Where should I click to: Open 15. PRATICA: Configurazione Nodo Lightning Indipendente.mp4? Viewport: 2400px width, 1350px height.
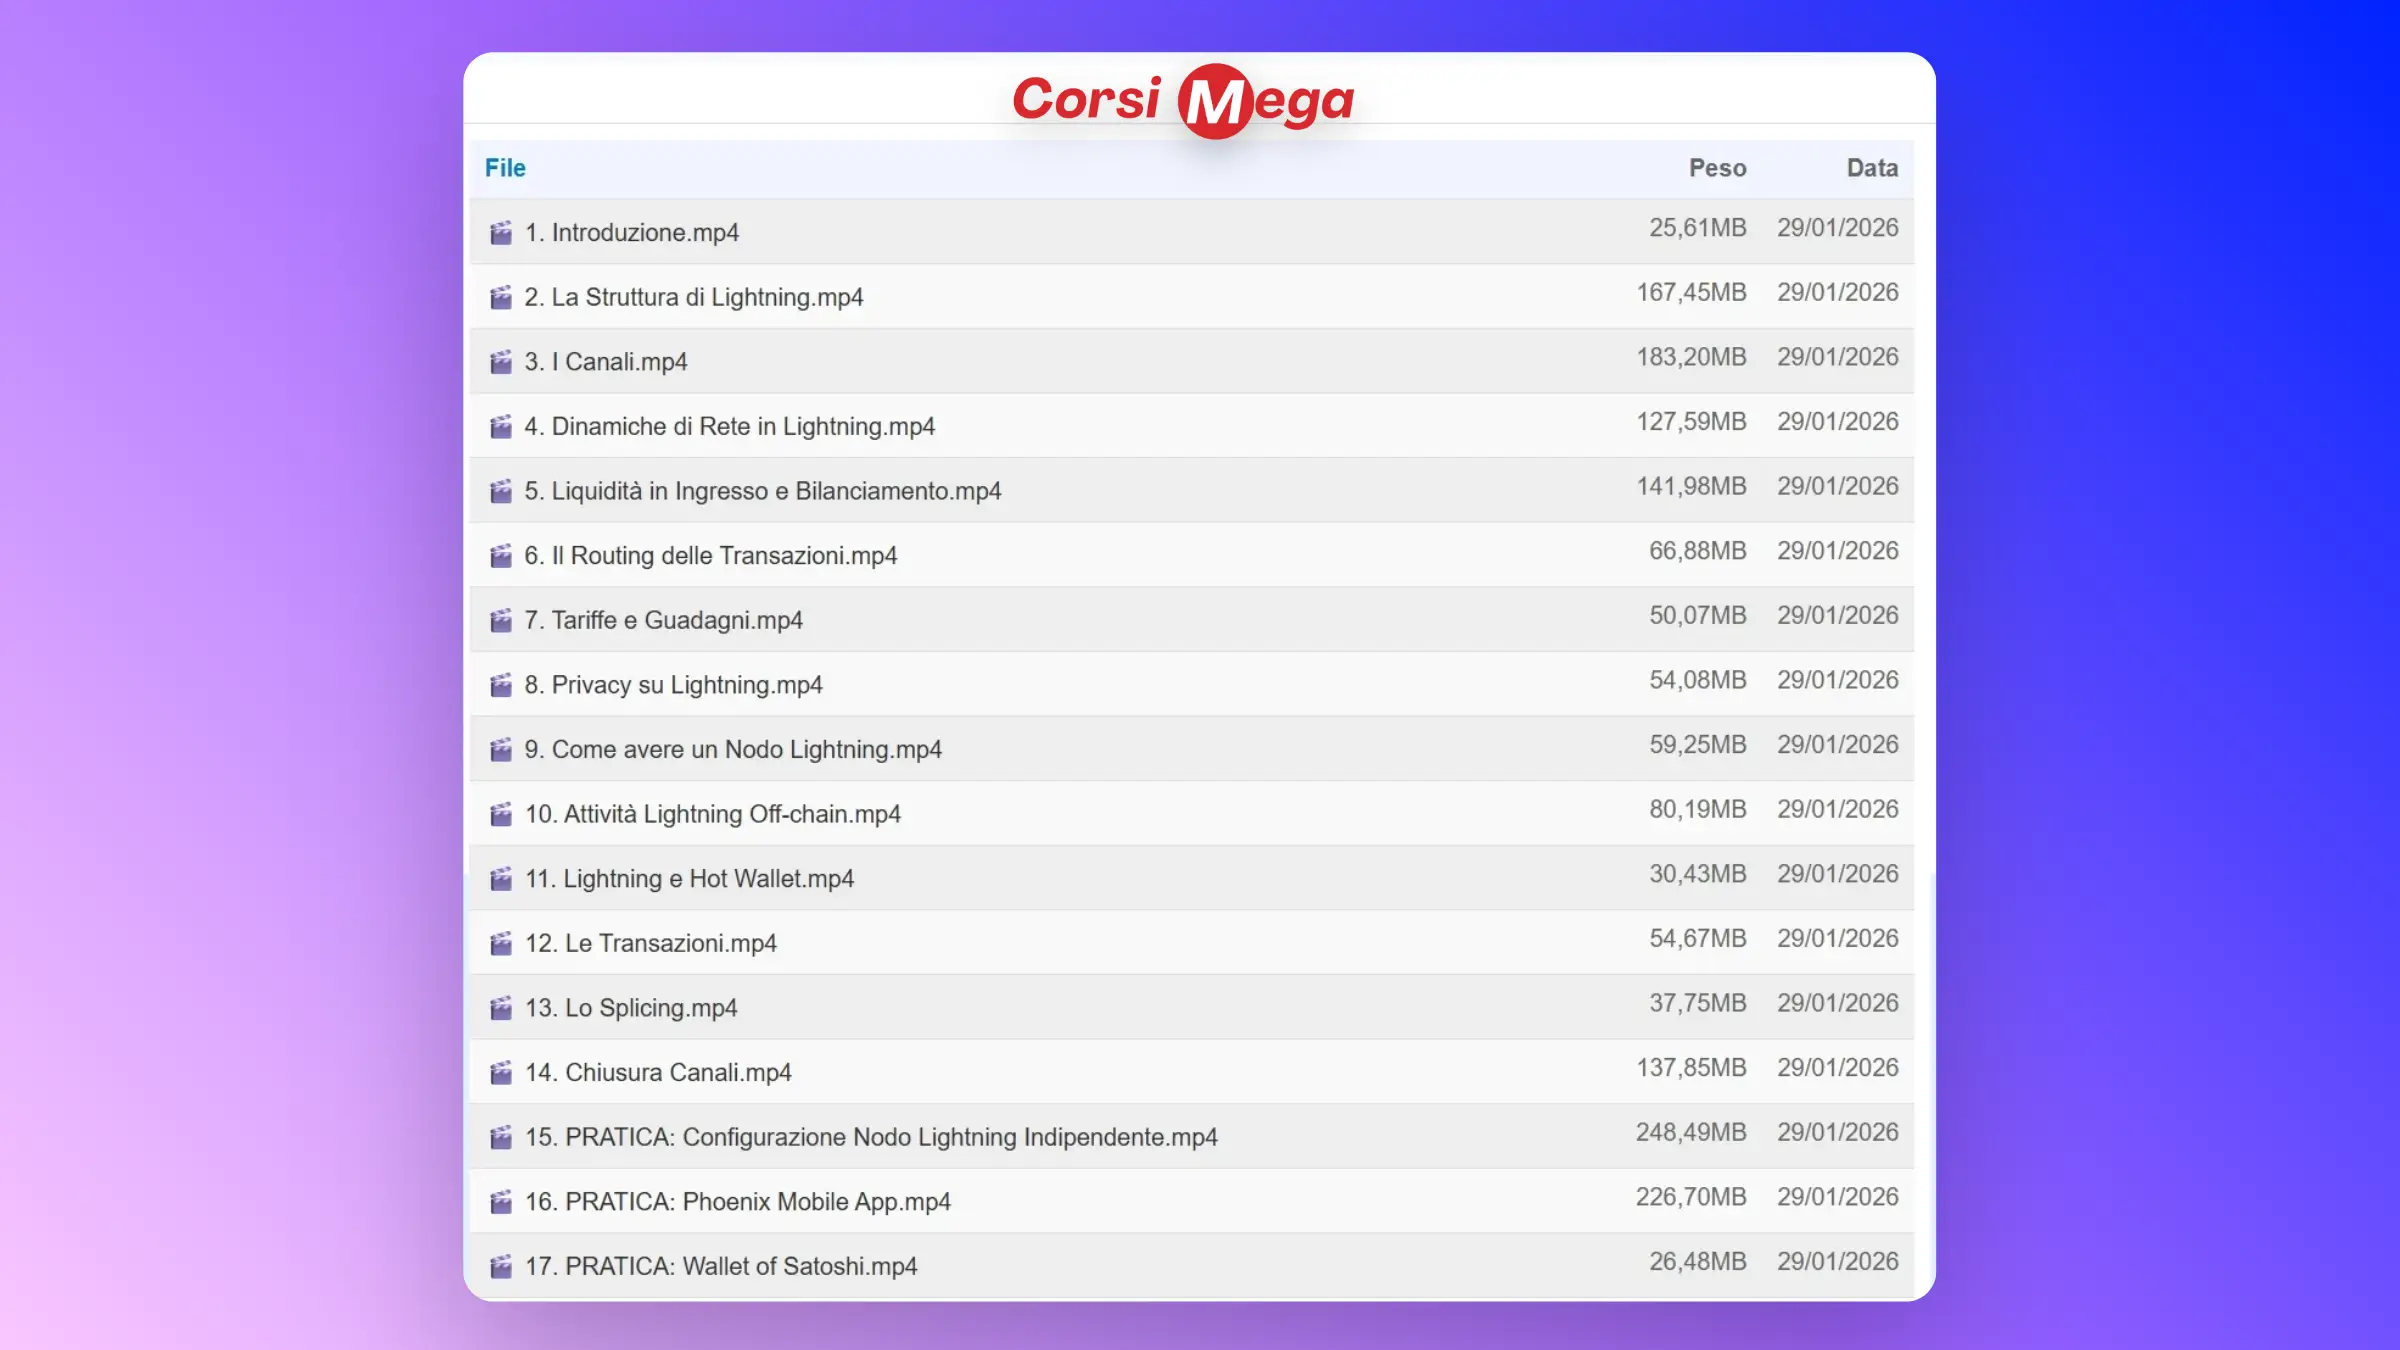tap(870, 1137)
